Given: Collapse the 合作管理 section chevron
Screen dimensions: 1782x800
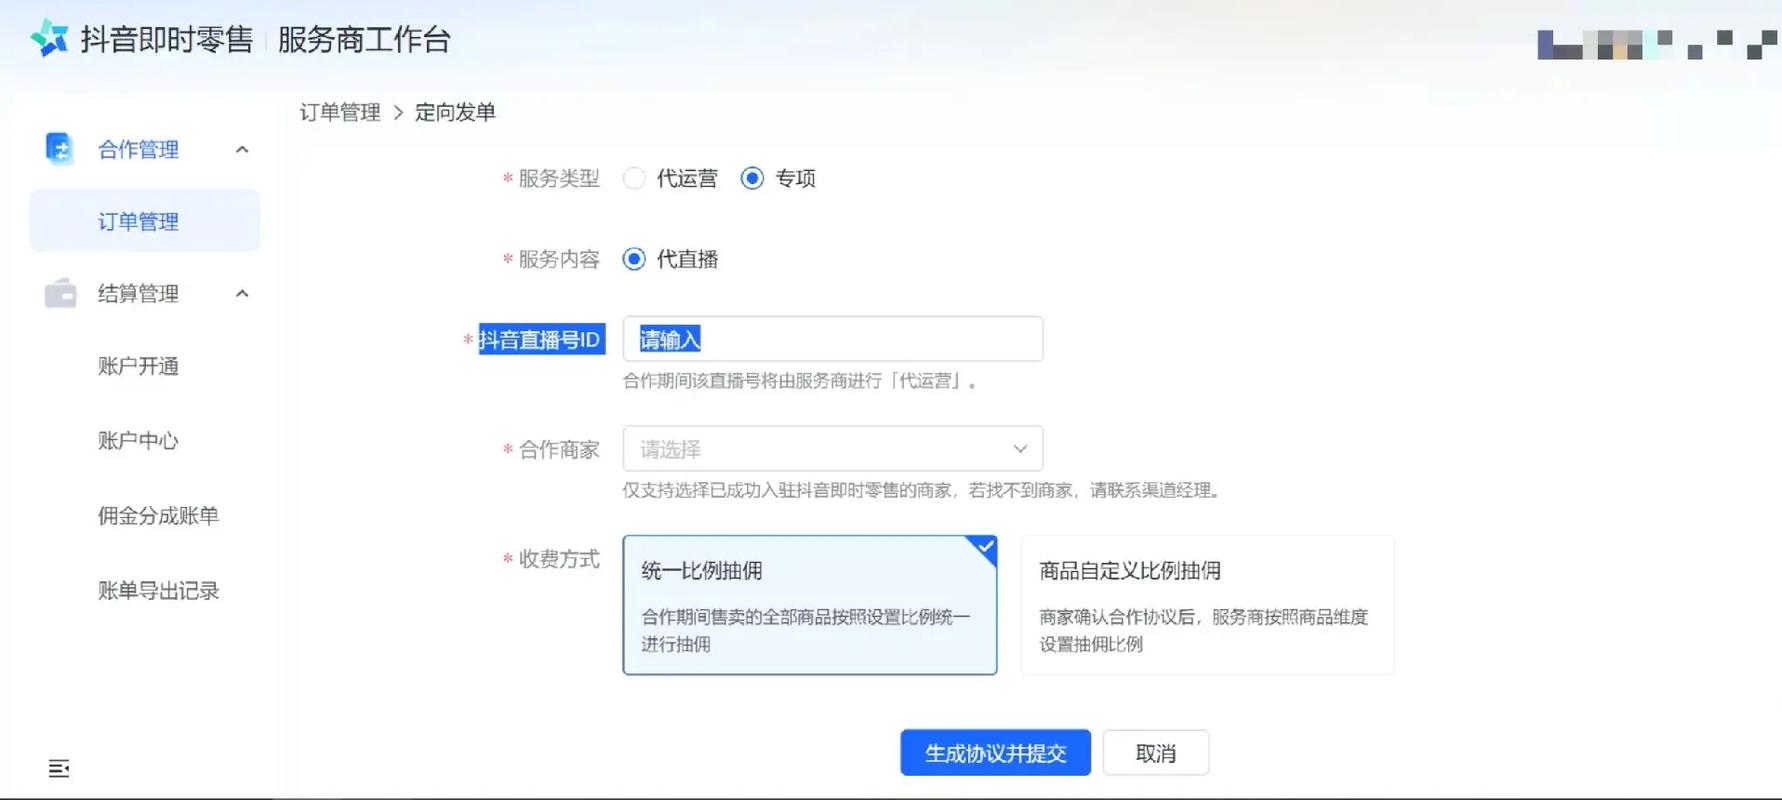Looking at the screenshot, I should (x=242, y=149).
